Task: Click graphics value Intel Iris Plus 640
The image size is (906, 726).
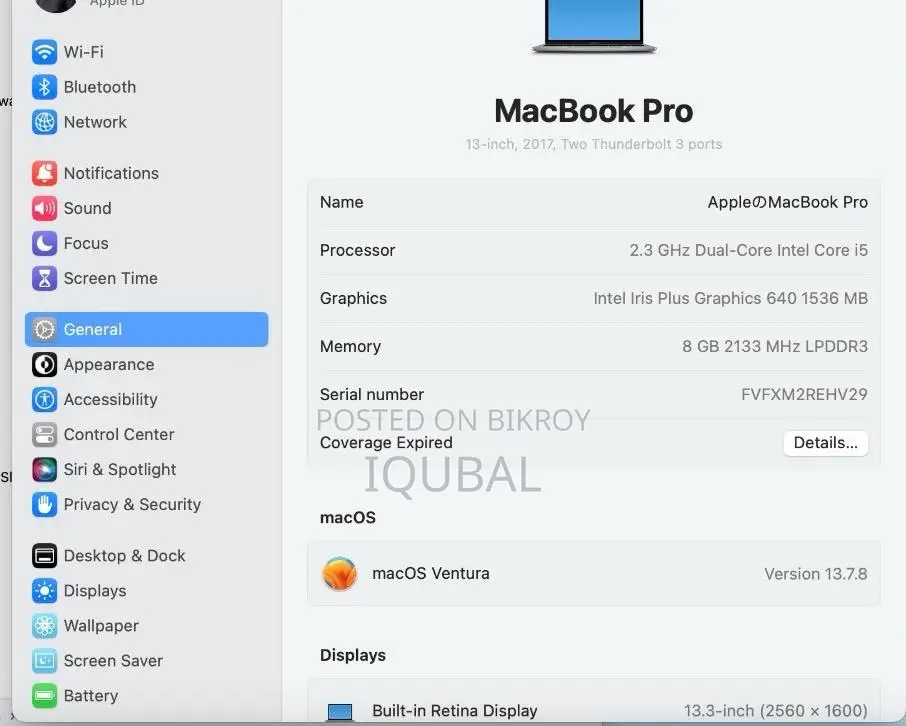Action: pos(730,298)
